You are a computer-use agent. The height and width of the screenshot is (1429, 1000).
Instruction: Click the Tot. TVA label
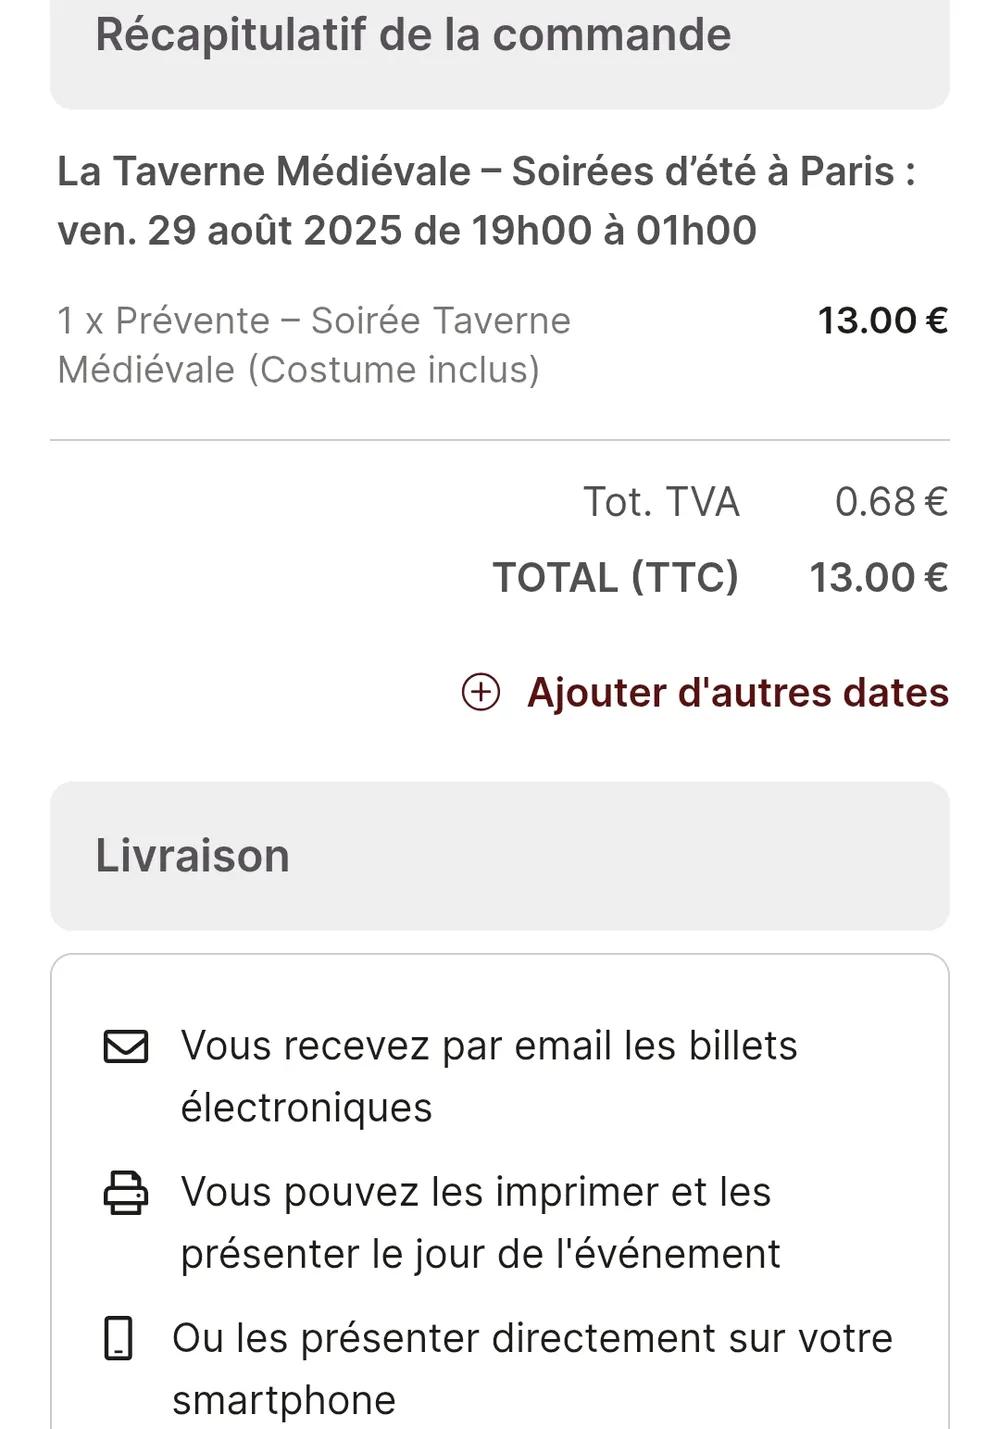pos(661,502)
